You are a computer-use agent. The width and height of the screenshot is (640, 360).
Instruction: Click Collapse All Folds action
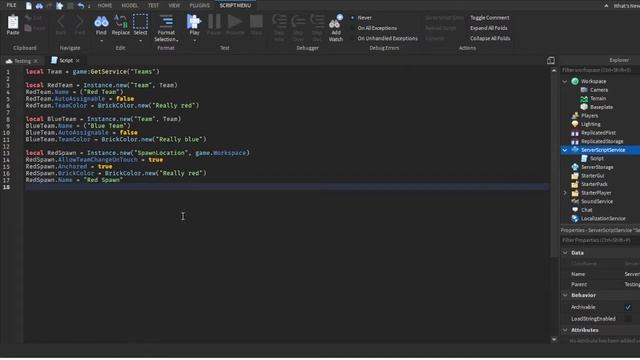490,38
